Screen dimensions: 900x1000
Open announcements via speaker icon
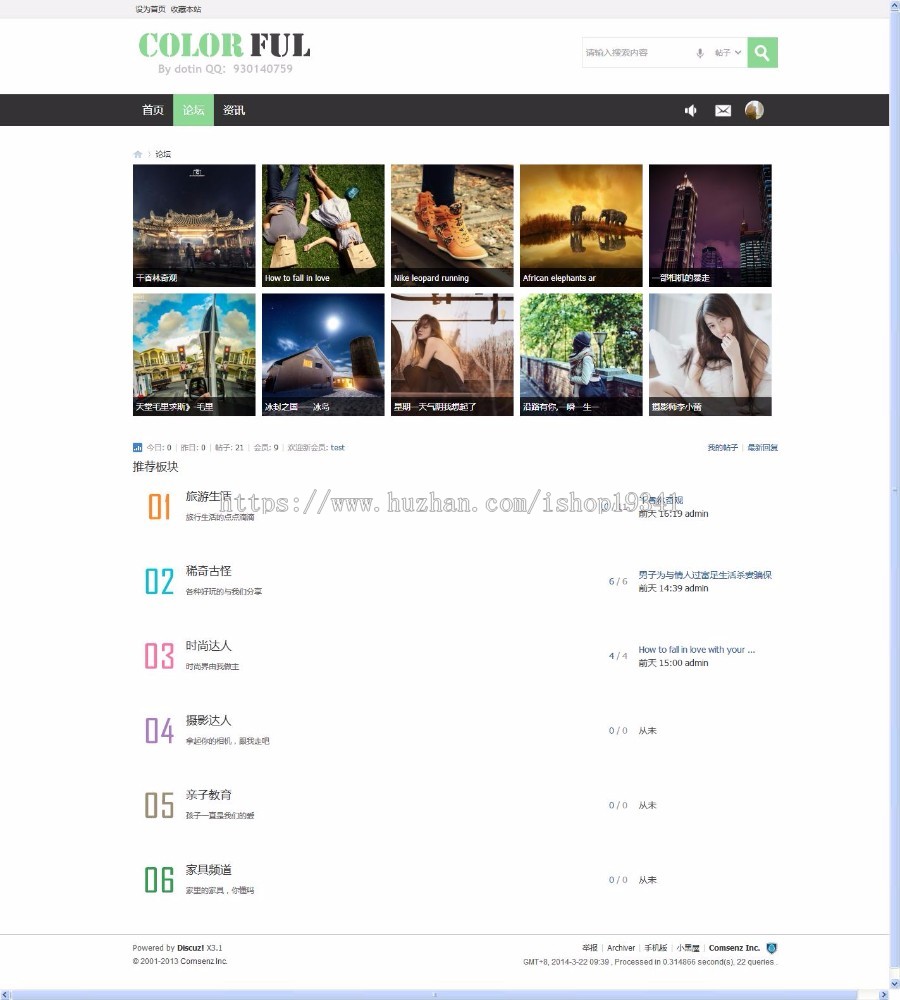coord(690,110)
